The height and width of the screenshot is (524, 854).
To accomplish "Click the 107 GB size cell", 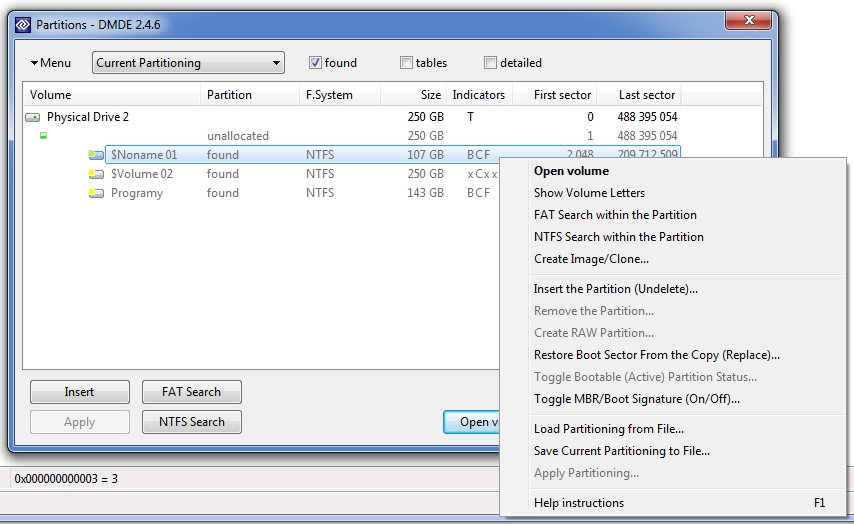I will [x=425, y=155].
